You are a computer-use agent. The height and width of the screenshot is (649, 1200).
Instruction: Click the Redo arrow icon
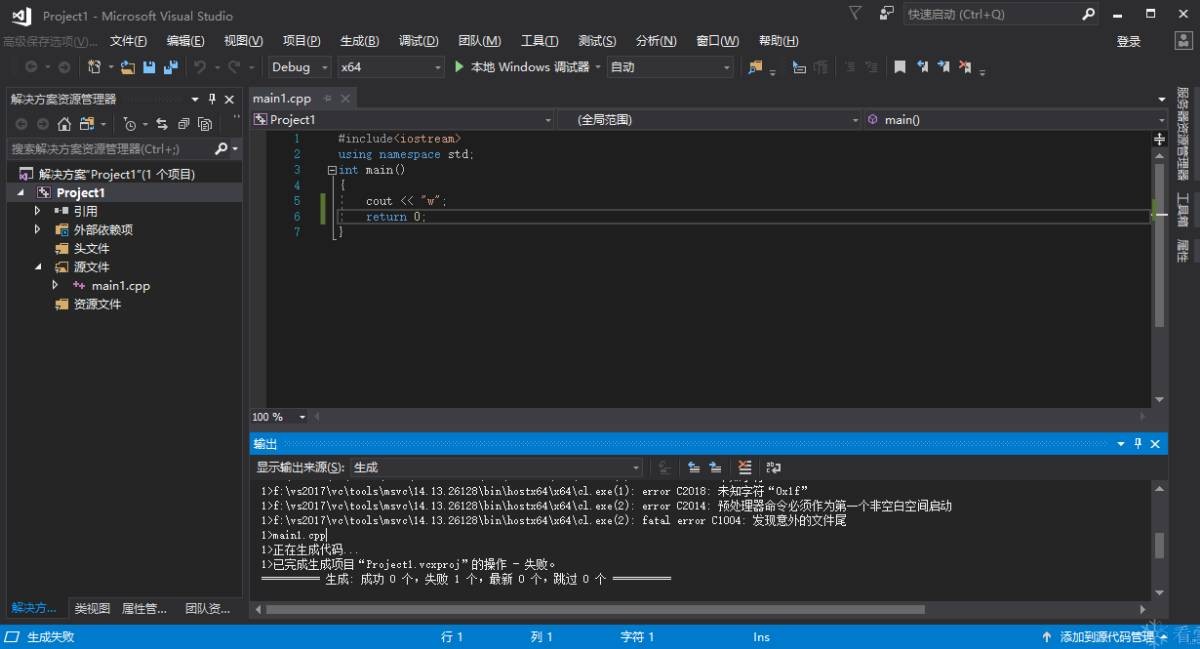click(x=234, y=67)
